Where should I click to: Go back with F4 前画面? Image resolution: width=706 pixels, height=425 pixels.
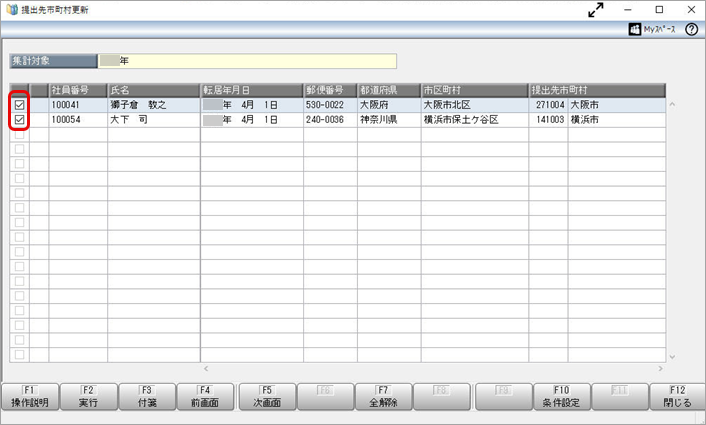pyautogui.click(x=205, y=397)
